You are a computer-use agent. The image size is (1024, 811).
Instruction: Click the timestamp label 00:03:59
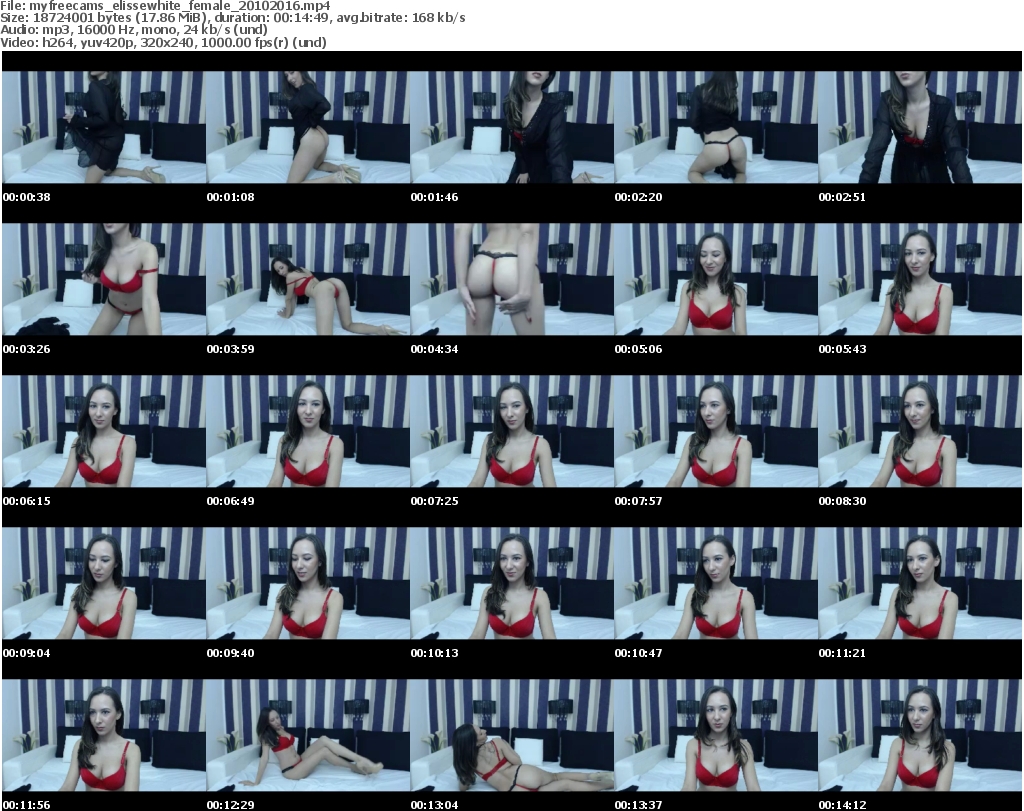(231, 349)
